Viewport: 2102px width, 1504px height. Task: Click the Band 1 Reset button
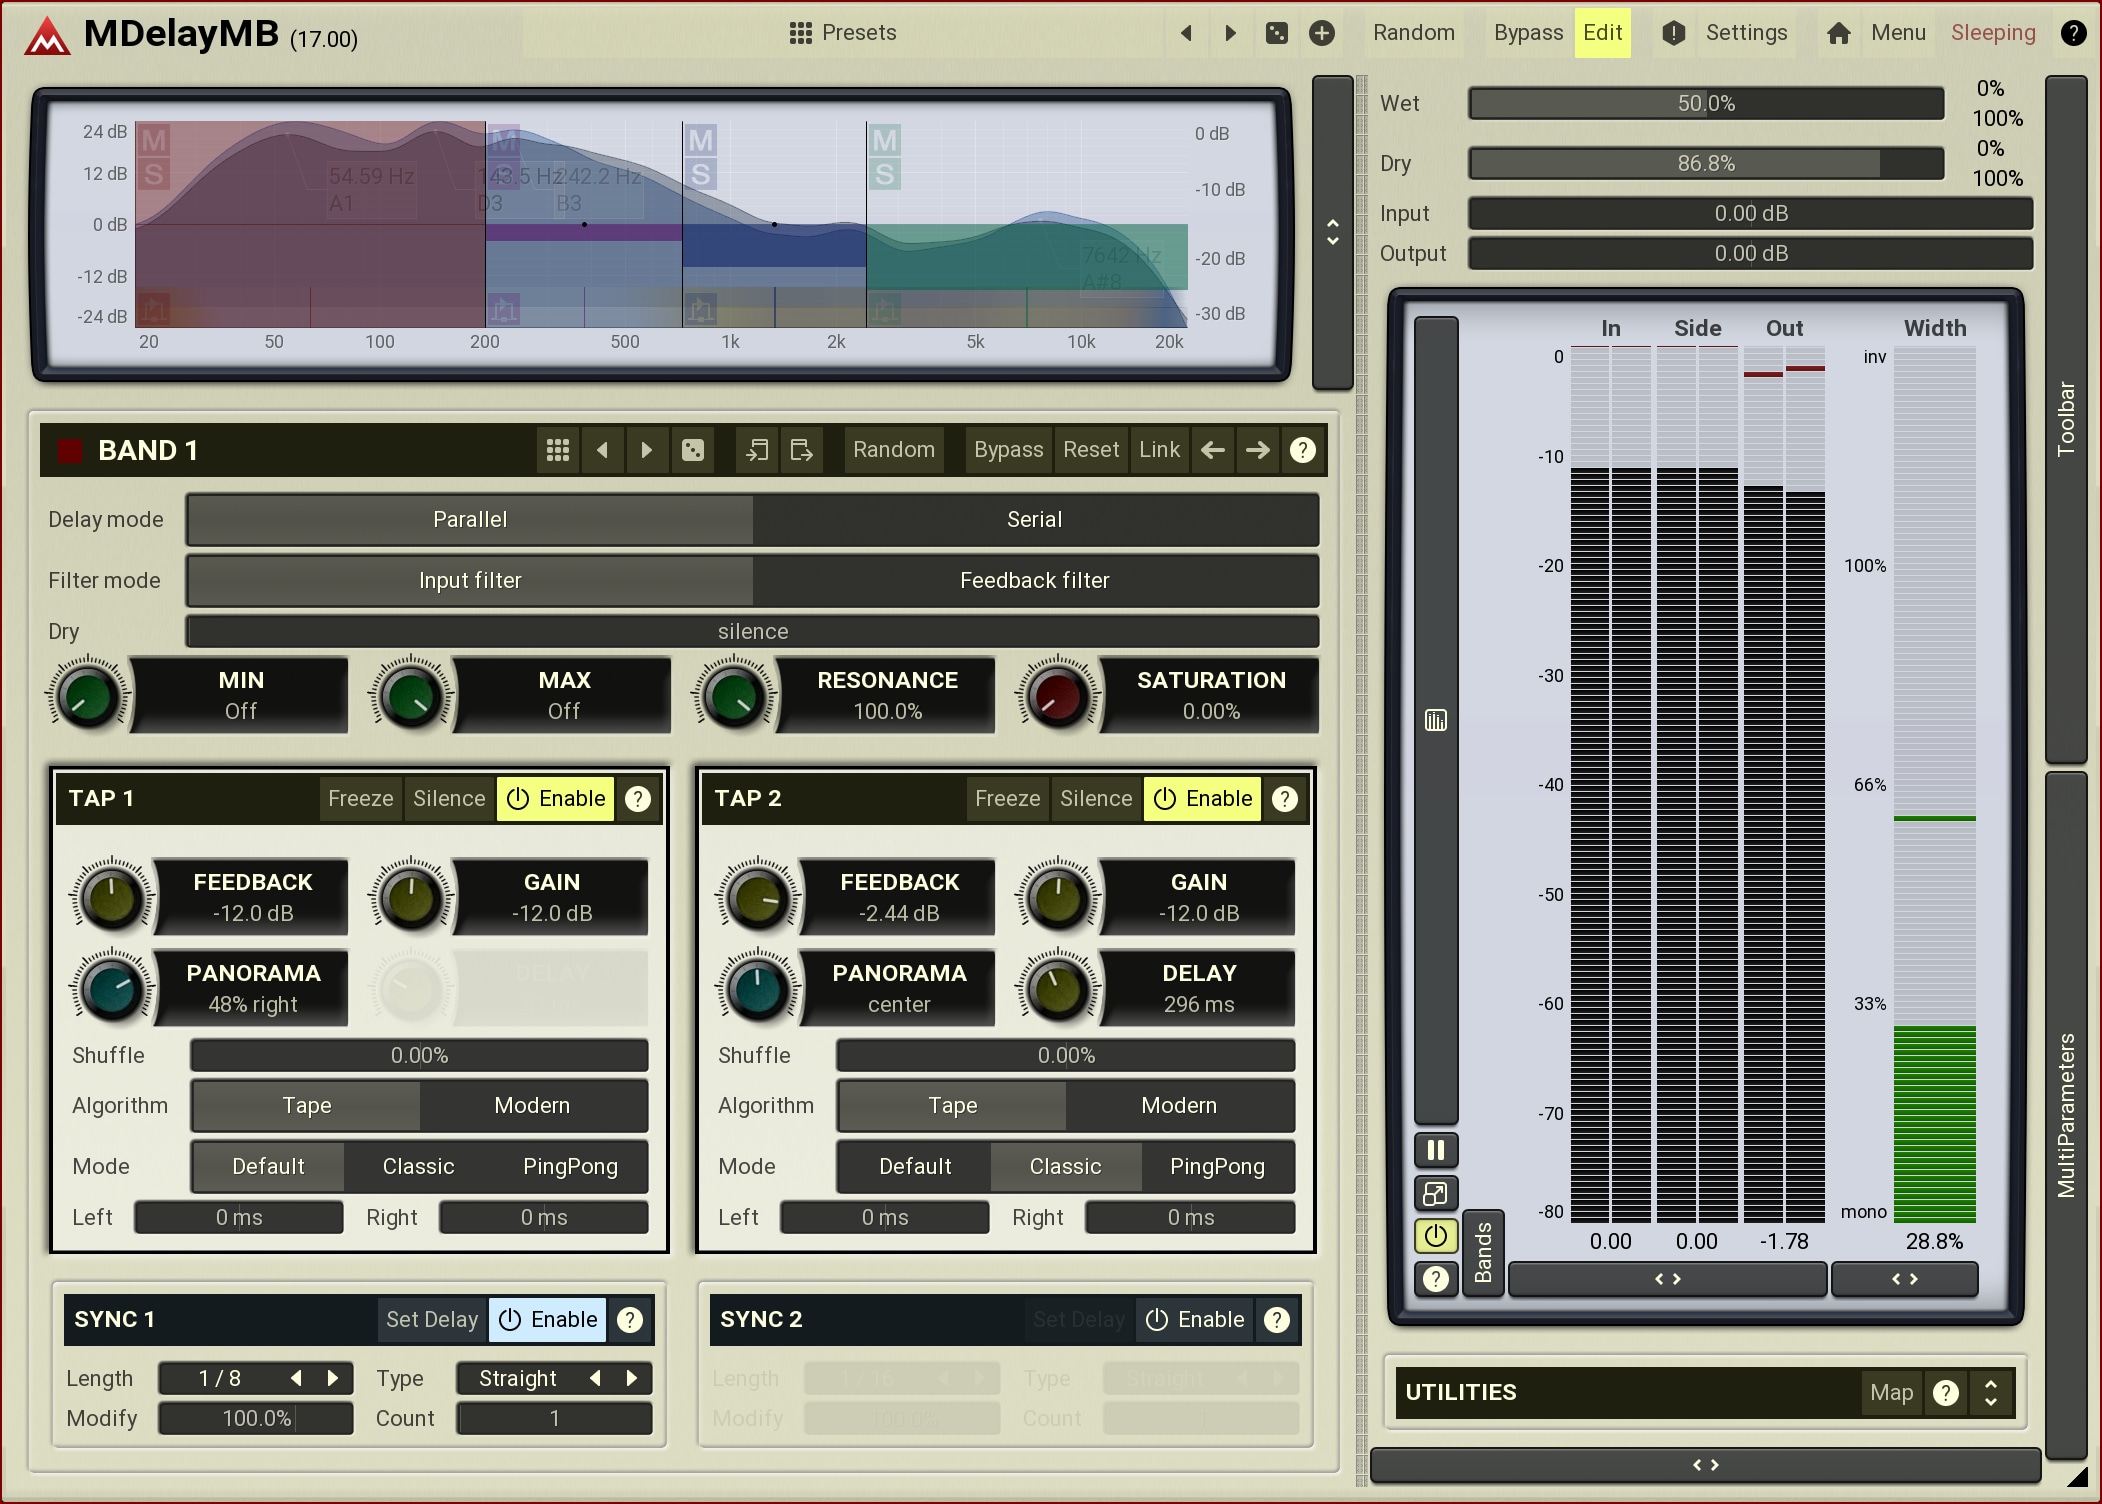tap(1090, 450)
